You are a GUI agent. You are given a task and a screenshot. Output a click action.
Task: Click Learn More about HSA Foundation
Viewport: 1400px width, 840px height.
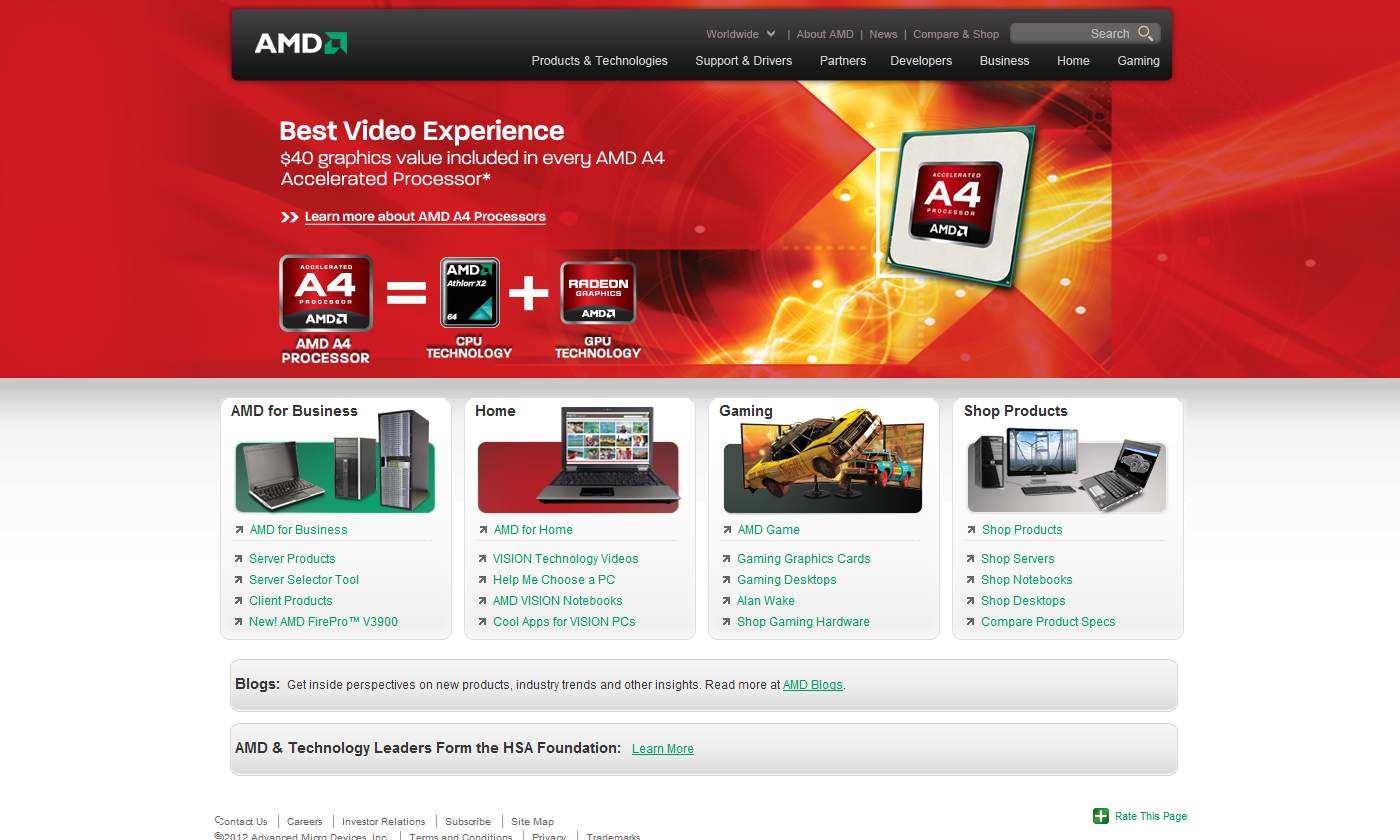point(663,749)
